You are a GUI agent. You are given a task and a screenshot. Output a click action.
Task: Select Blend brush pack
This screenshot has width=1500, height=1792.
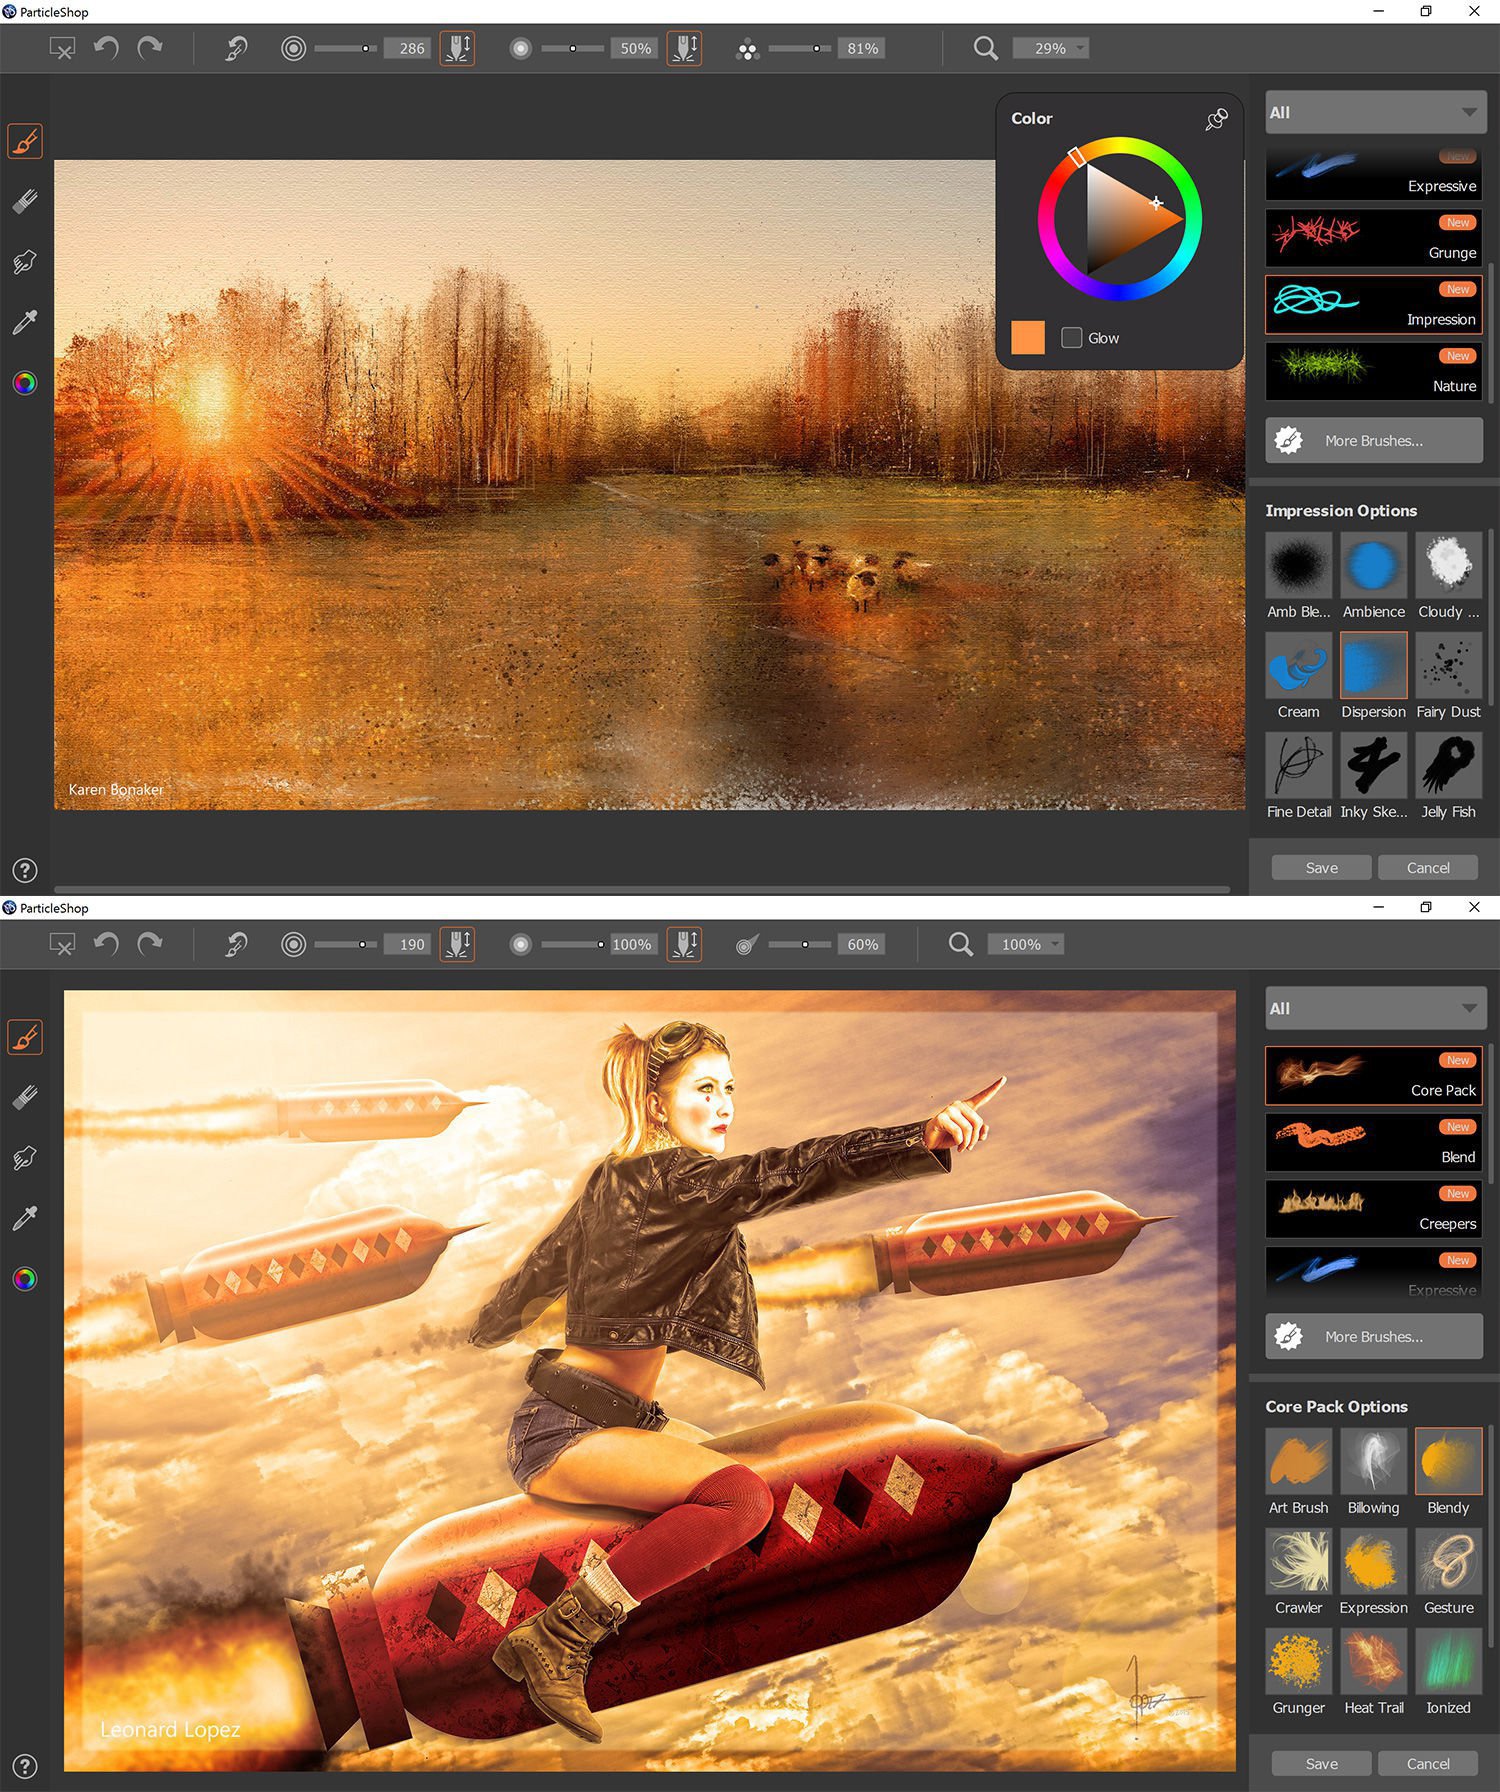(1373, 1143)
